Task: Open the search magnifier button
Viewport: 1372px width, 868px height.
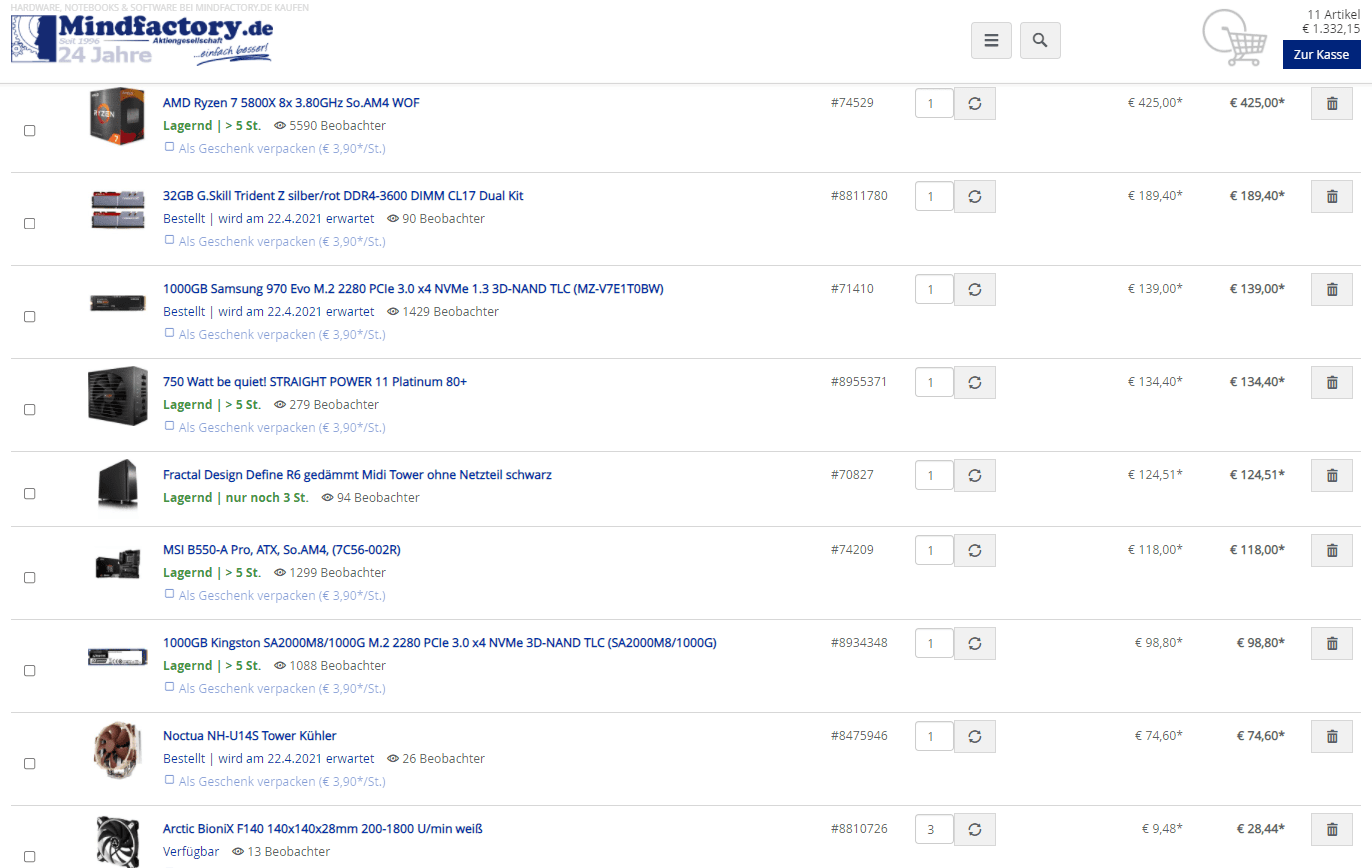Action: pos(1040,40)
